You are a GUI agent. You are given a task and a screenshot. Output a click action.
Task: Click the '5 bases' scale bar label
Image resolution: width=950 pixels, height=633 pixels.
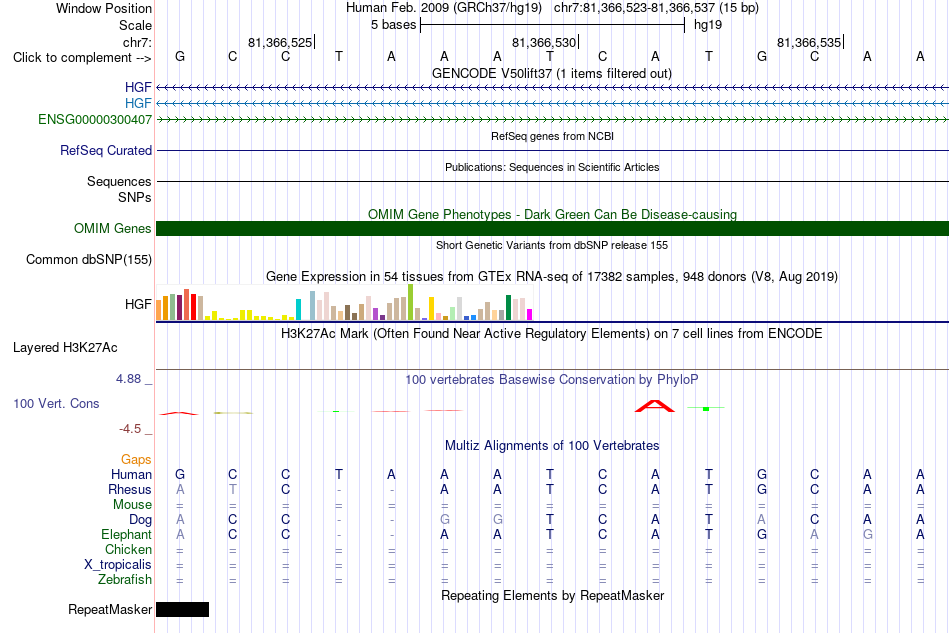[x=394, y=25]
